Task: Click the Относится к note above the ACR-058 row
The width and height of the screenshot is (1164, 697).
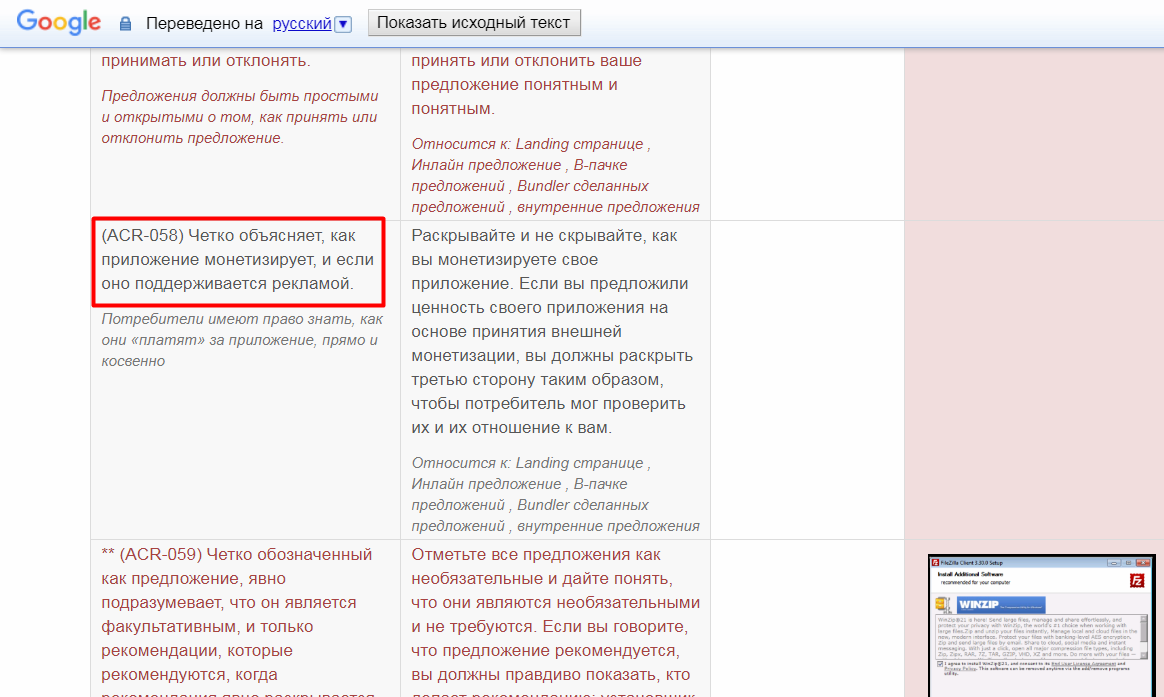Action: pyautogui.click(x=555, y=175)
